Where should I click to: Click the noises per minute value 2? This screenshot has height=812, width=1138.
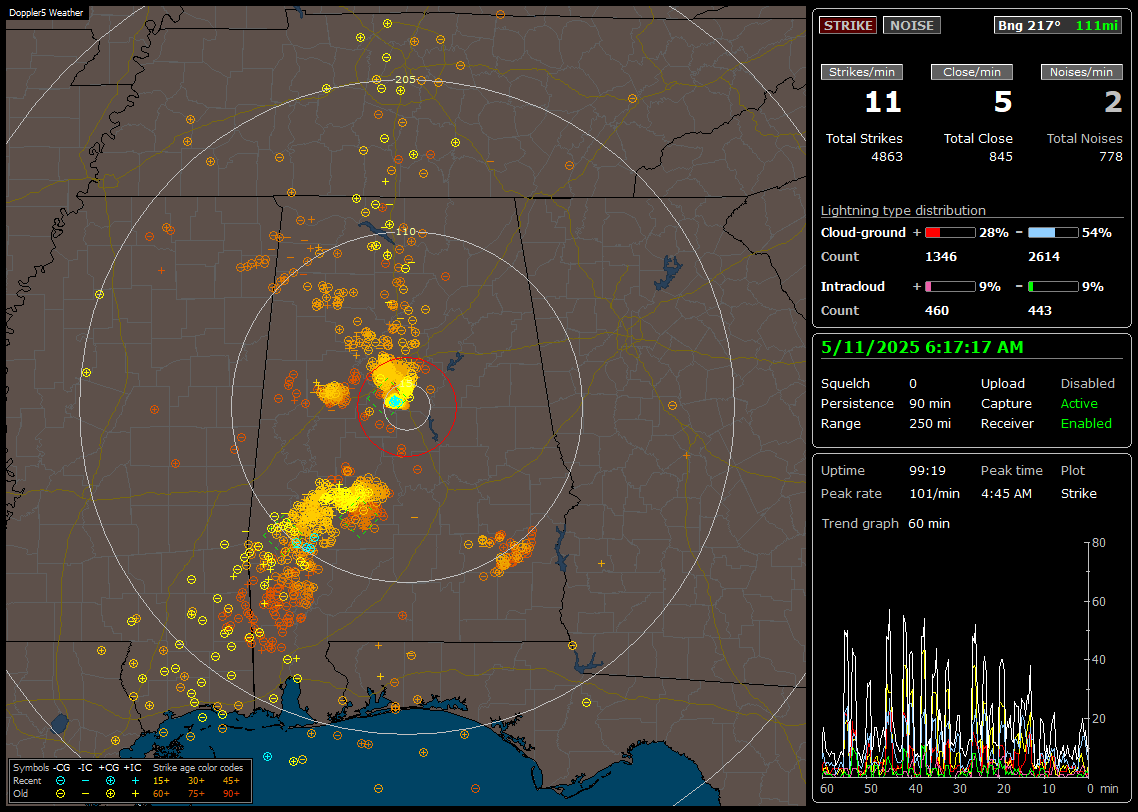point(1113,102)
